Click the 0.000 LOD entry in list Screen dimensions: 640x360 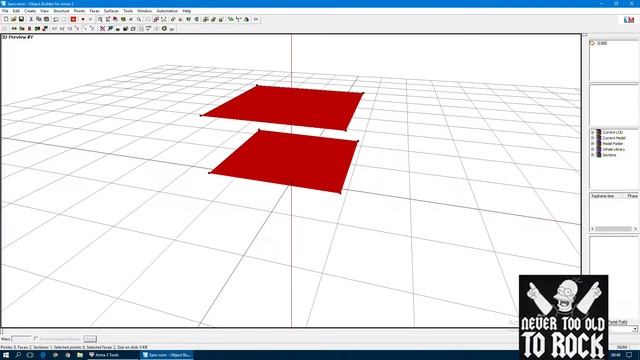[602, 43]
